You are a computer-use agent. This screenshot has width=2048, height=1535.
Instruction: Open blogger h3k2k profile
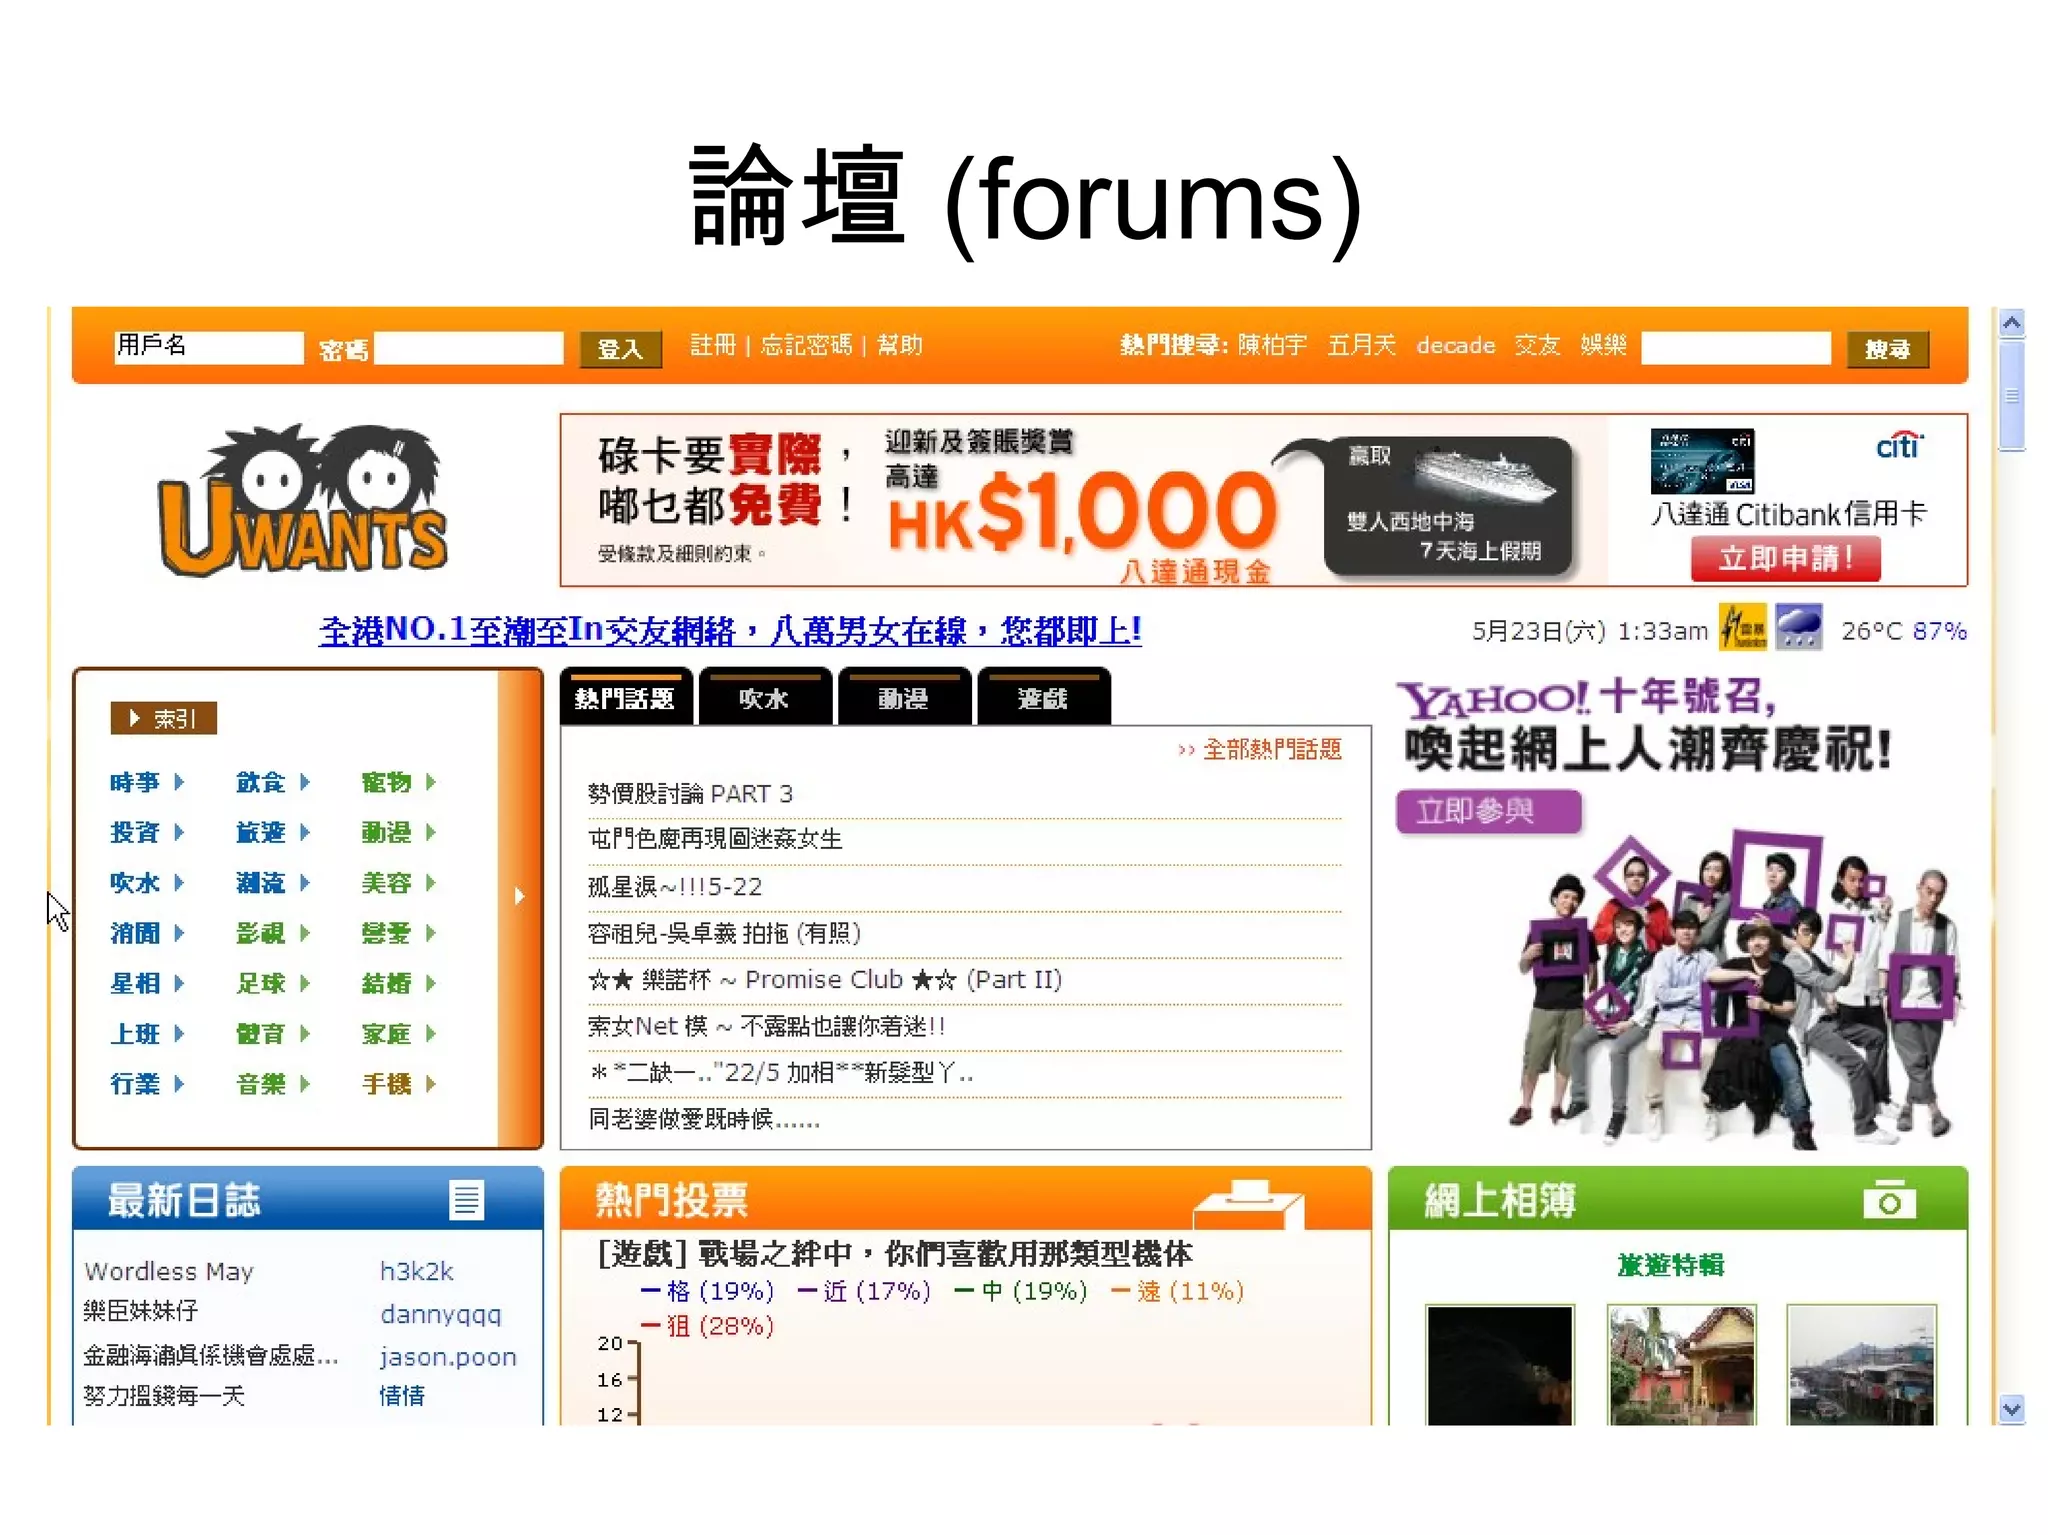click(417, 1271)
